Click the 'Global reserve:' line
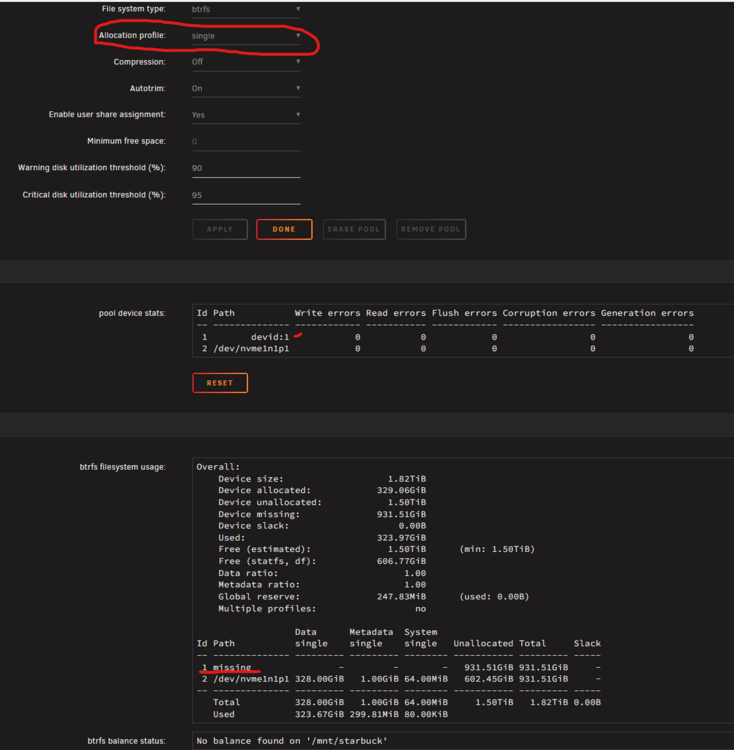 point(373,597)
